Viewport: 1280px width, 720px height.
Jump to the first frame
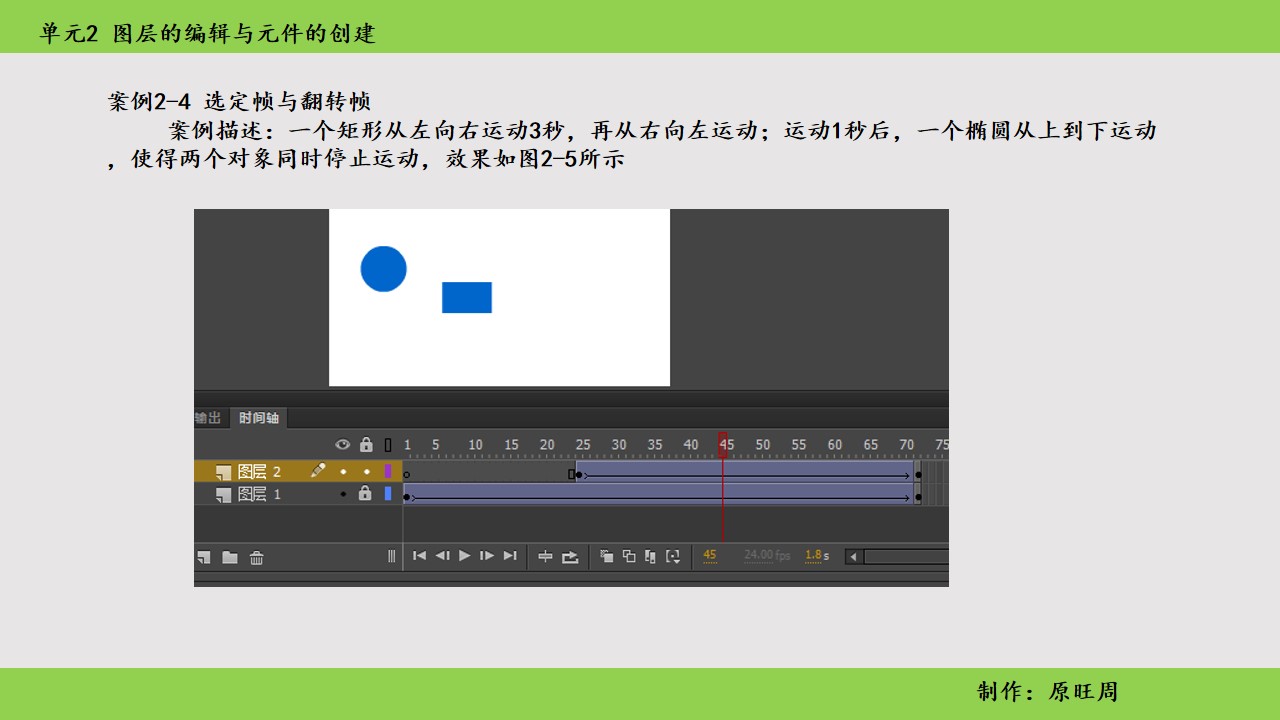[420, 556]
